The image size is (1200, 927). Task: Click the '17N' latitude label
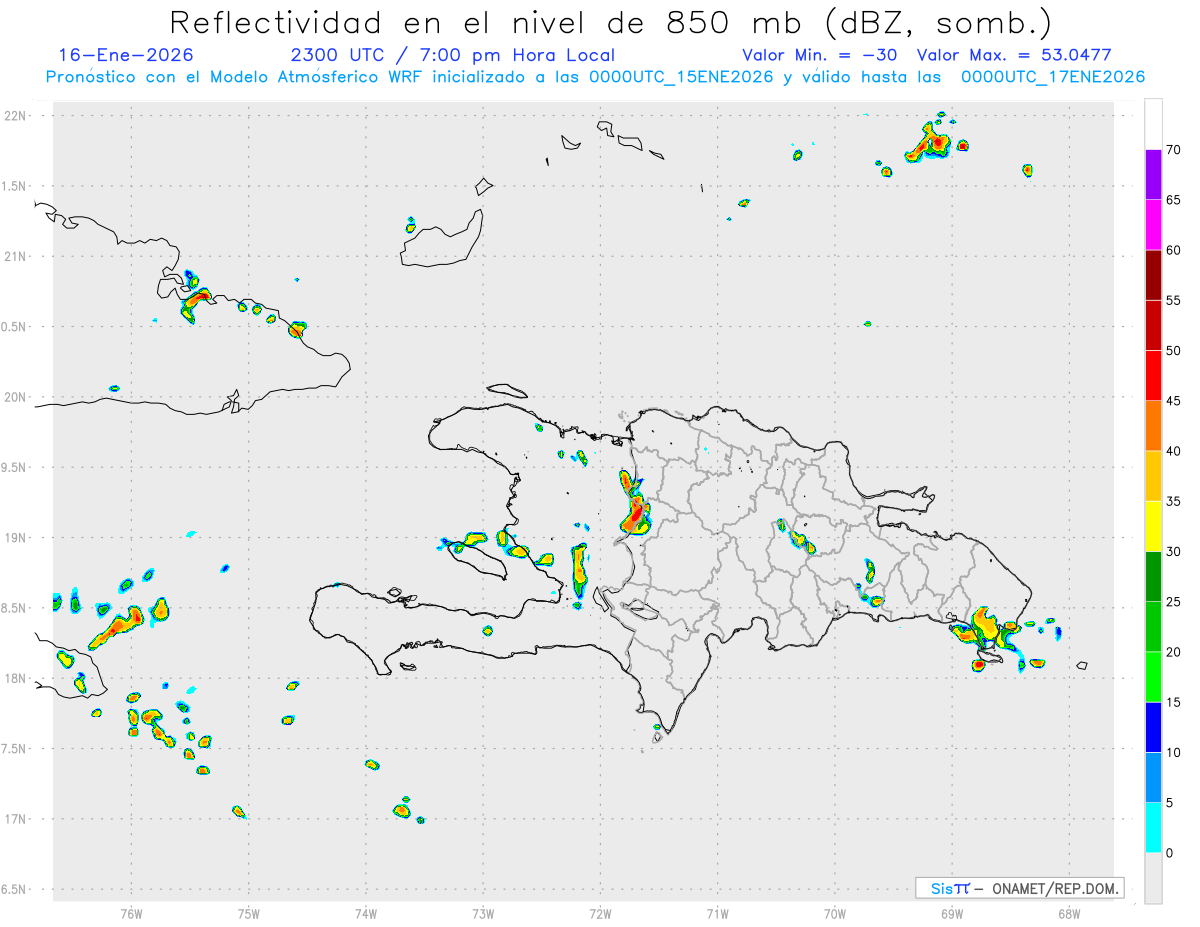[x=17, y=819]
